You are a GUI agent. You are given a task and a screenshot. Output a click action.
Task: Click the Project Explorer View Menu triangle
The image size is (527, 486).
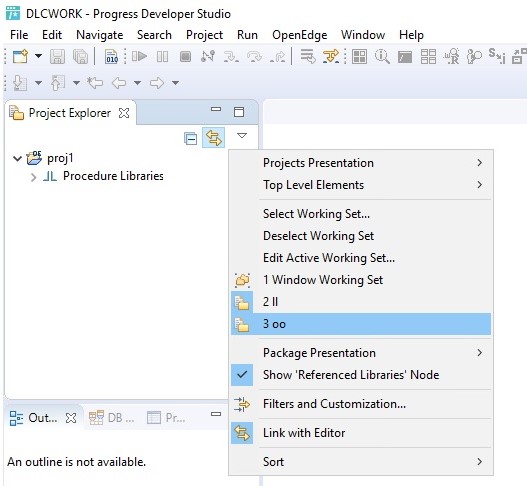(242, 135)
